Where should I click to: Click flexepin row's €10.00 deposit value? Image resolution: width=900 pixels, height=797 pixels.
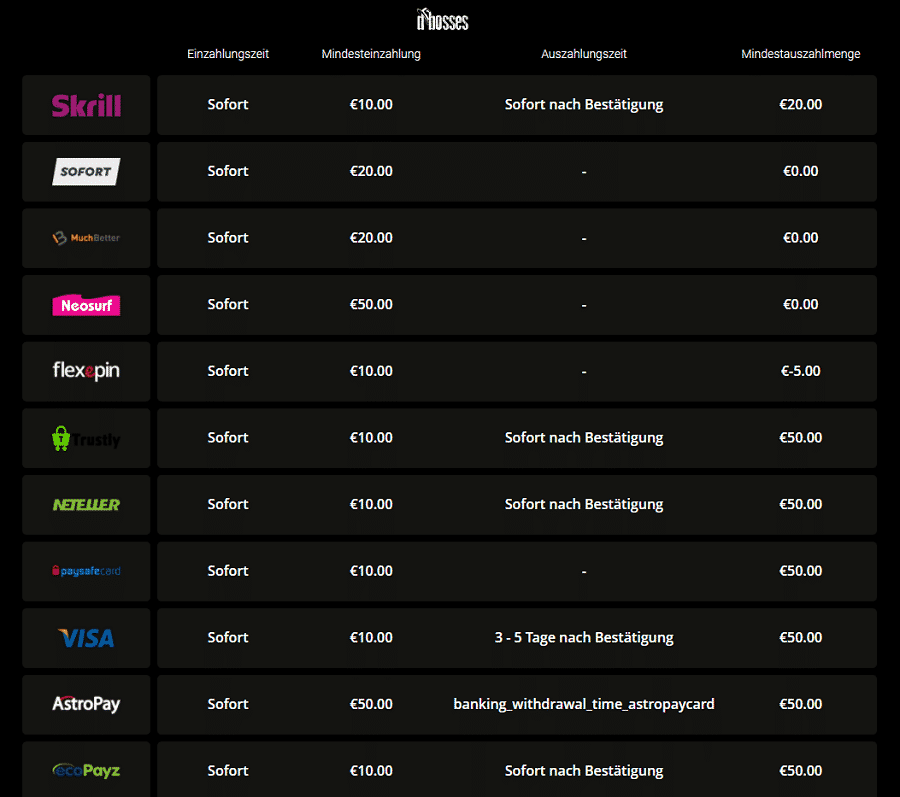[371, 371]
